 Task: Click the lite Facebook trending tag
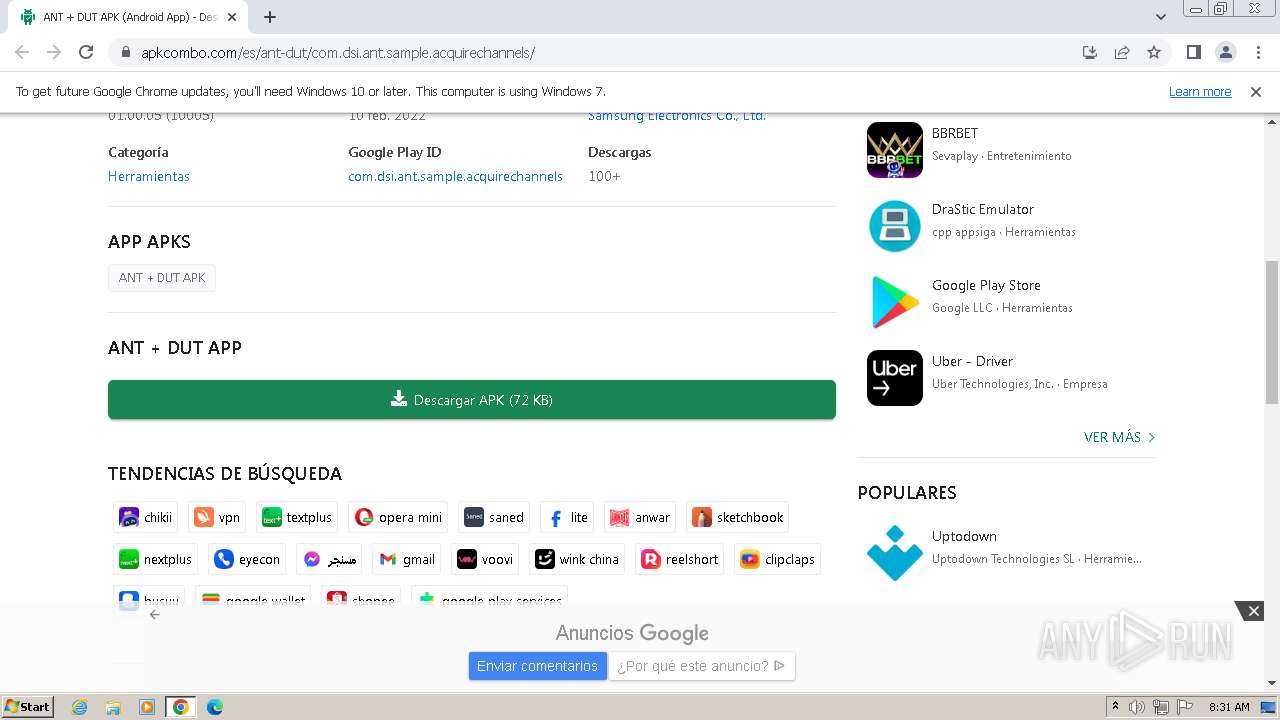(567, 517)
